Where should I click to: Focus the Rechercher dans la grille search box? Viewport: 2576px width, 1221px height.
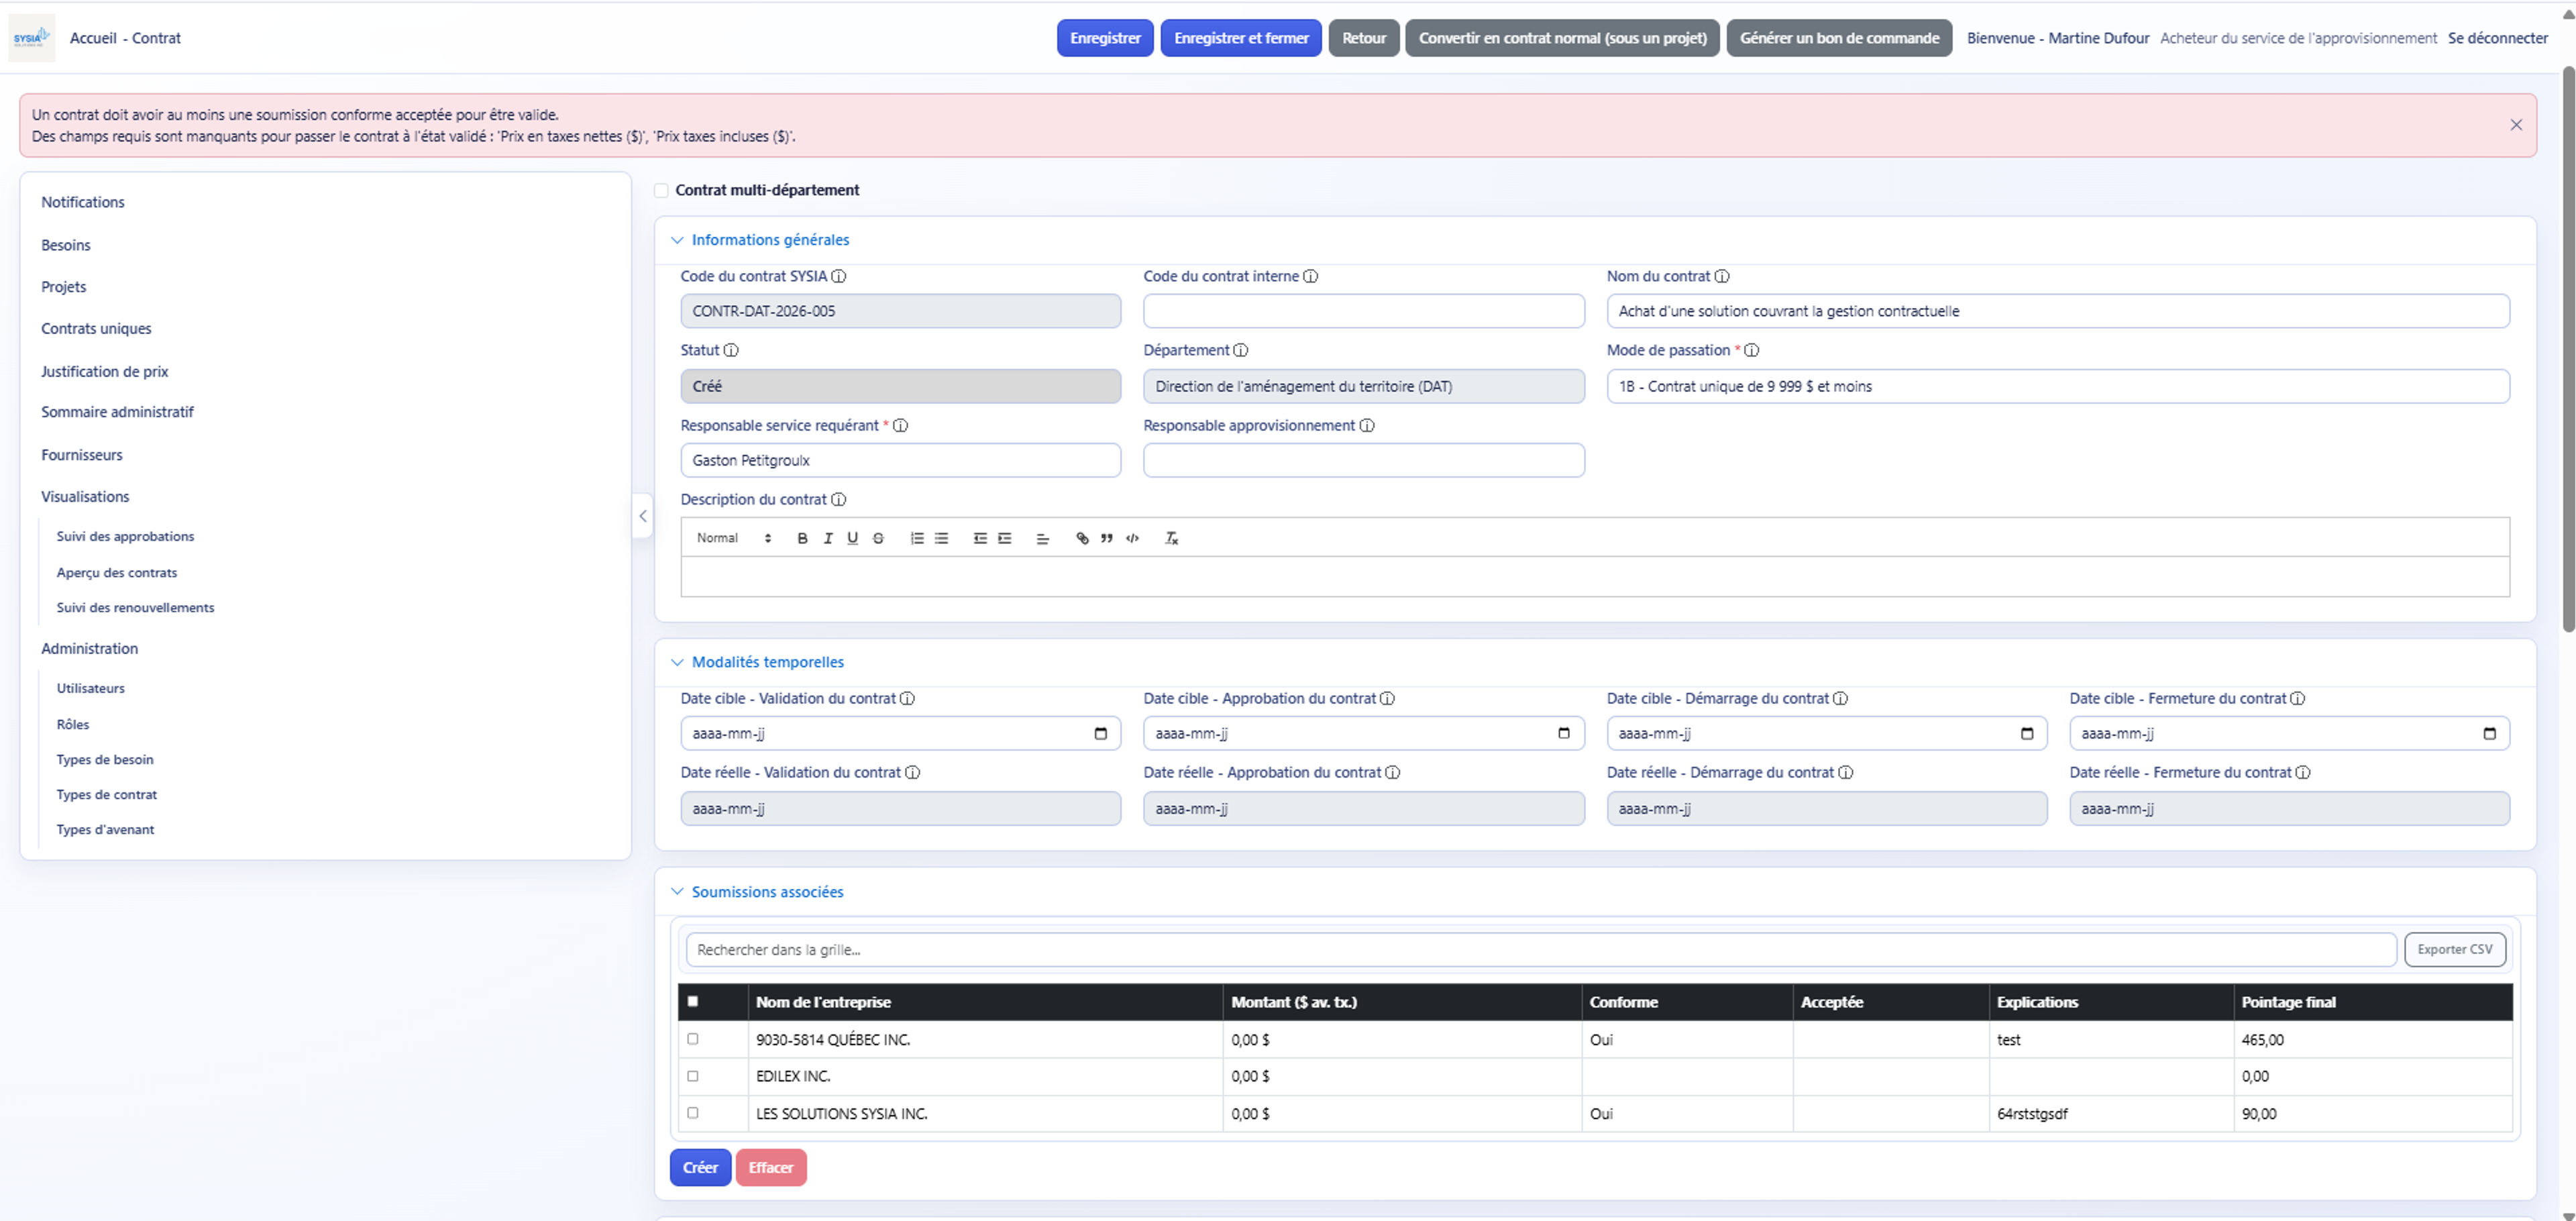tap(1541, 949)
